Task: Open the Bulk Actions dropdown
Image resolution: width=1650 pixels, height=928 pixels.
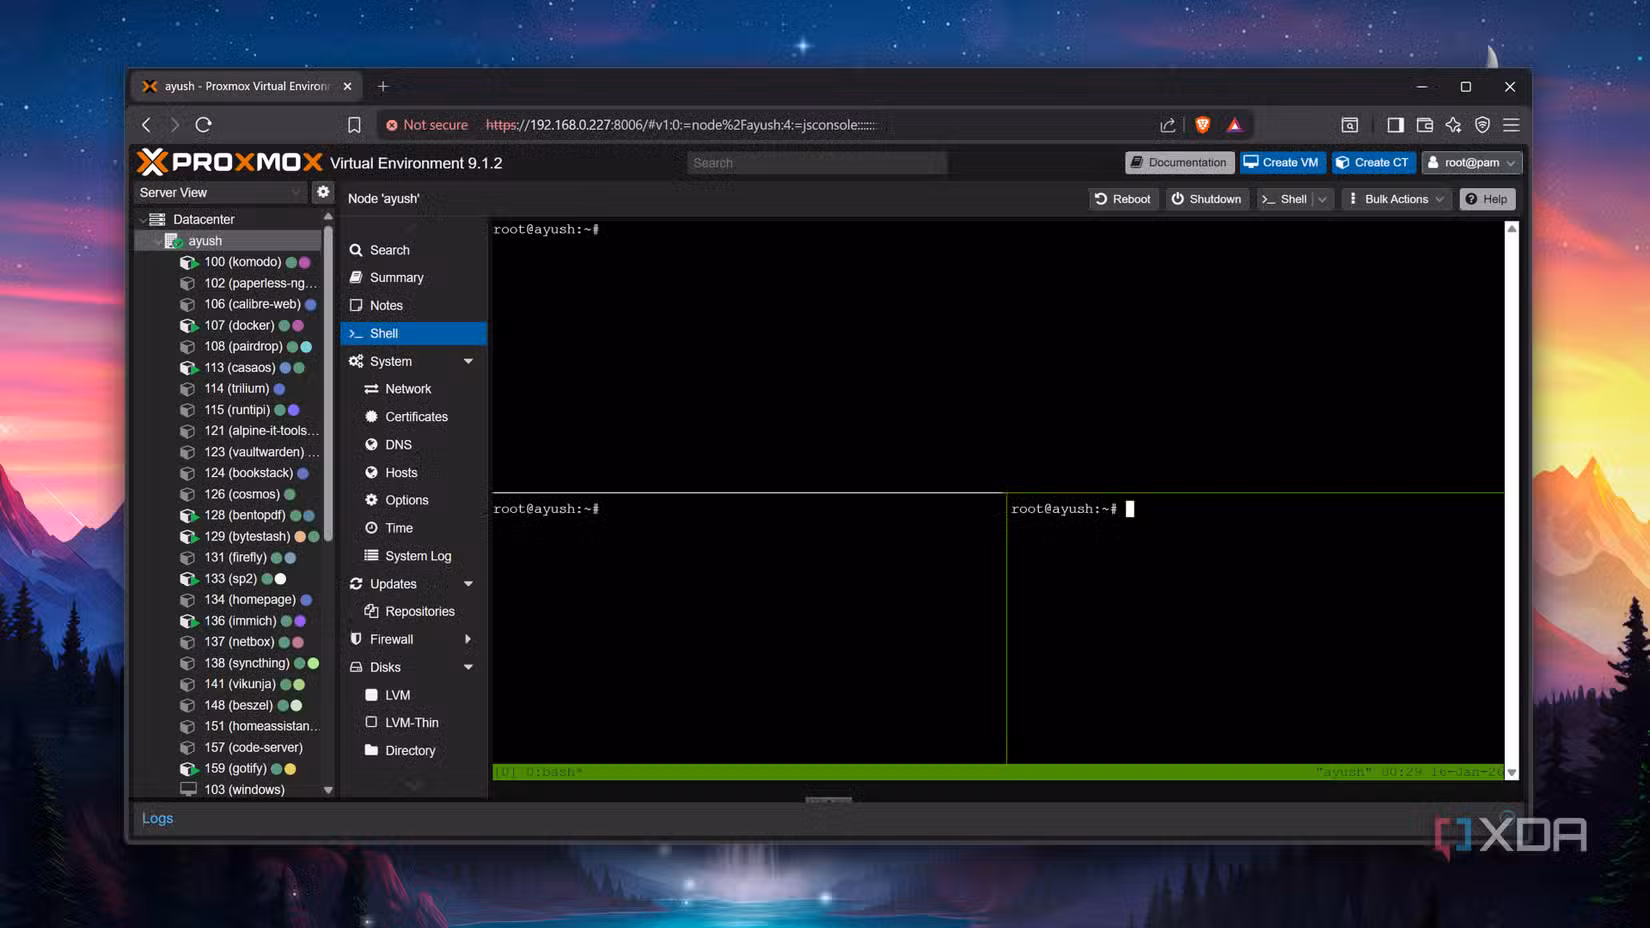Action: click(1396, 199)
